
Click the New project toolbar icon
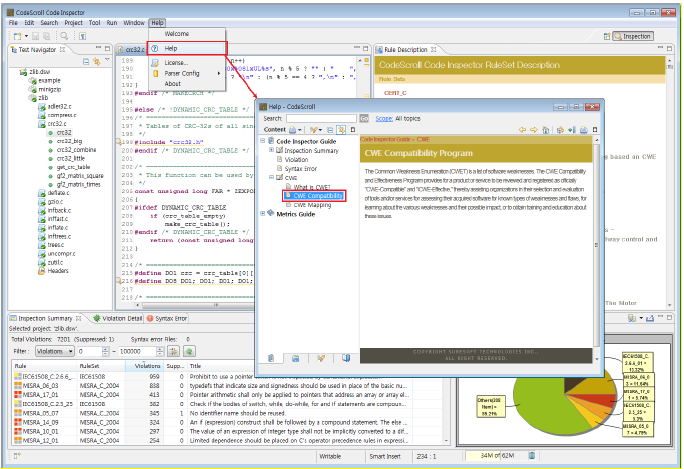(17, 36)
